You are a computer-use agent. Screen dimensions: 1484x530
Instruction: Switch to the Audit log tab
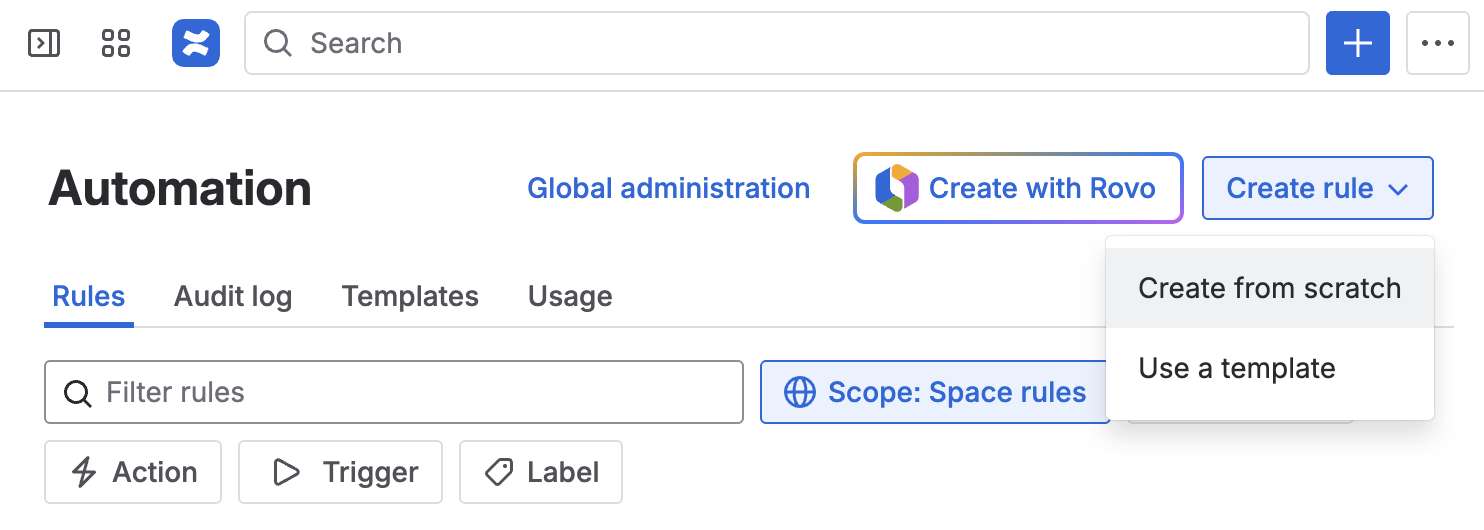(x=233, y=296)
